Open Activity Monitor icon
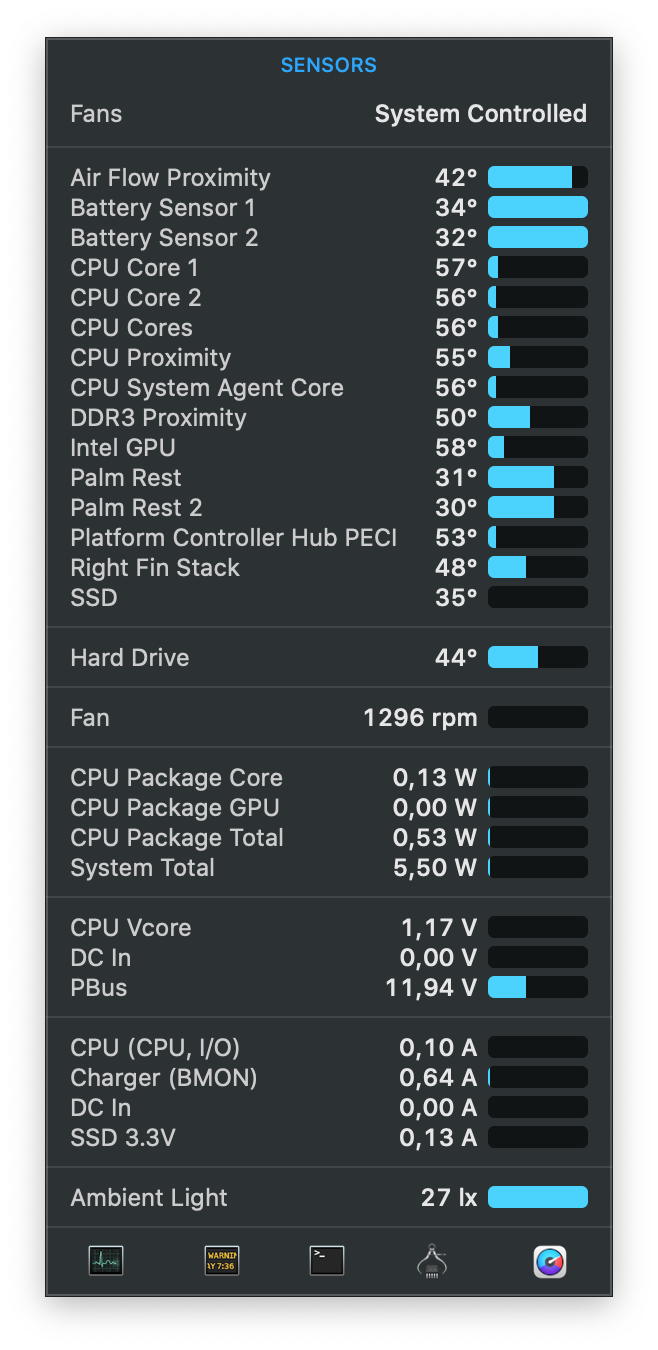Viewport: 658px width, 1350px height. 105,1261
